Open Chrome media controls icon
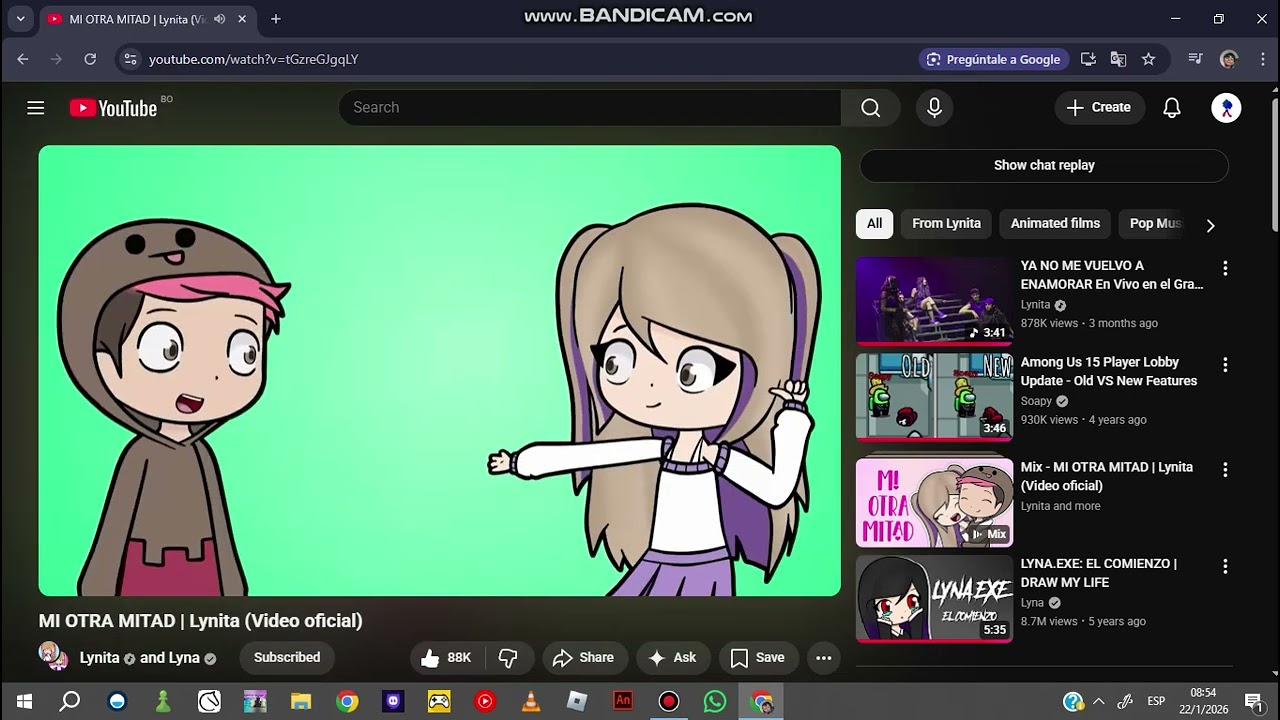This screenshot has height=720, width=1280. (1195, 59)
